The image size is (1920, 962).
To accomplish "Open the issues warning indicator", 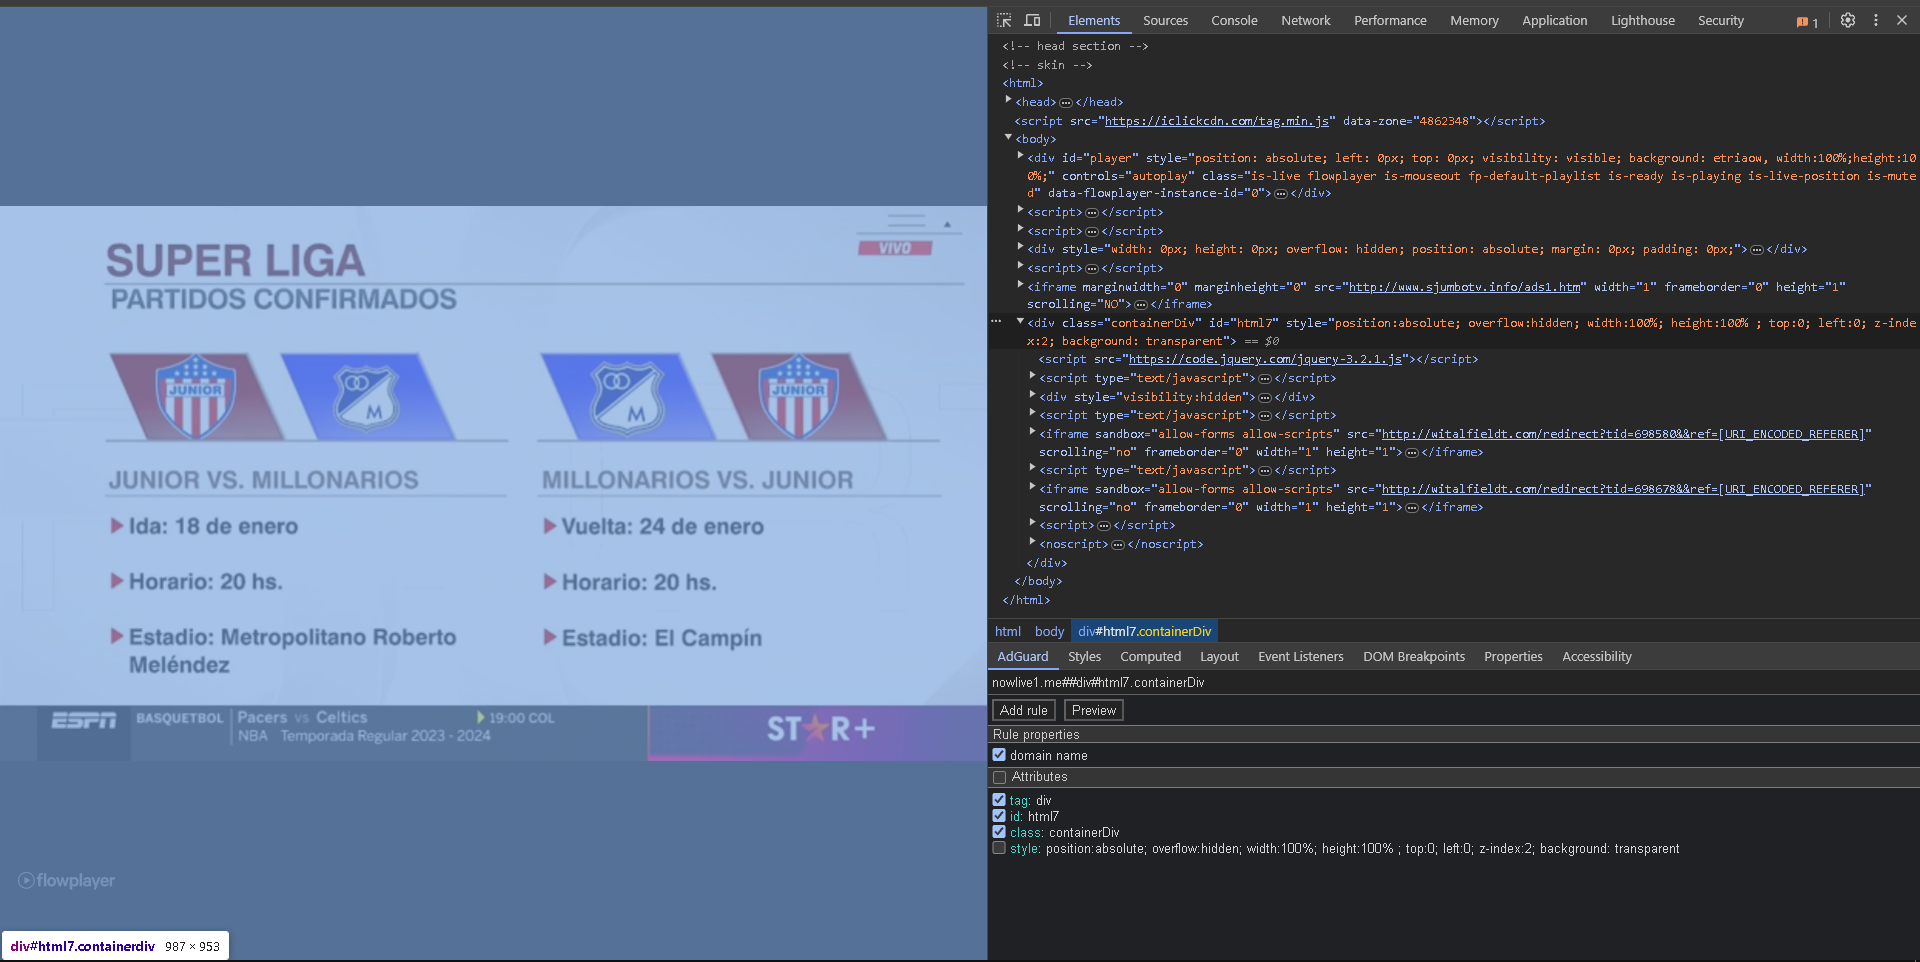I will (x=1805, y=21).
